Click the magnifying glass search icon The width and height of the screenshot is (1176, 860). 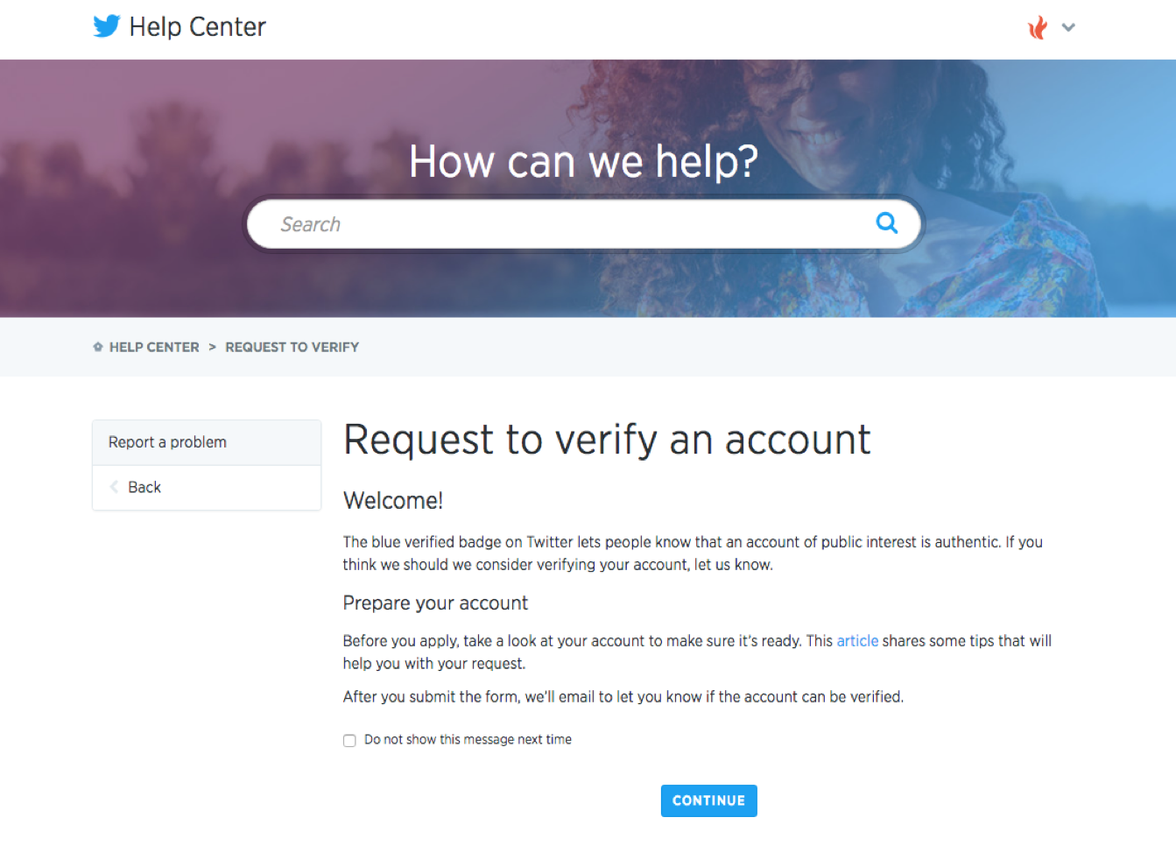point(886,223)
